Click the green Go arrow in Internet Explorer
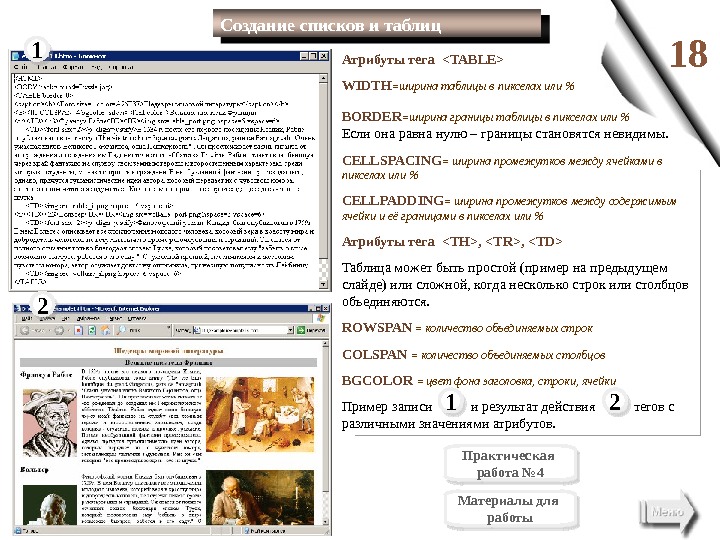This screenshot has height=540, width=720. click(301, 330)
